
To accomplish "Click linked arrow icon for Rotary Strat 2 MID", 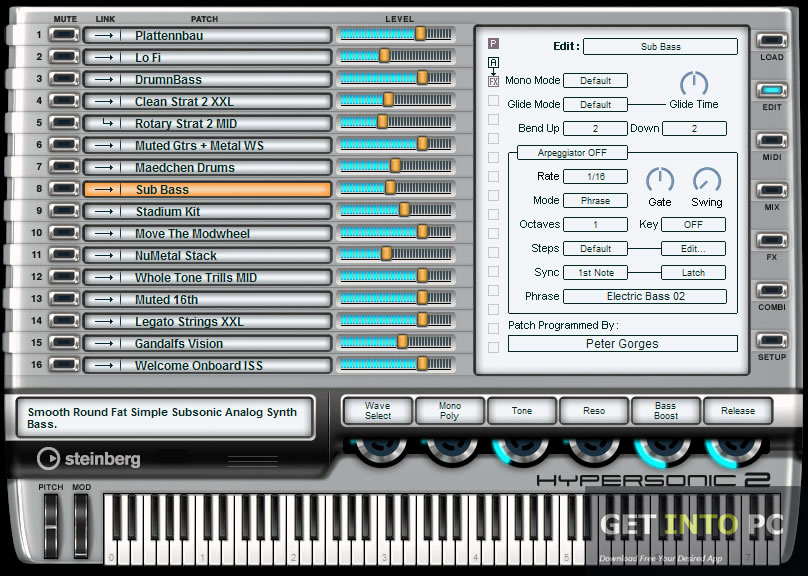I will tap(107, 123).
